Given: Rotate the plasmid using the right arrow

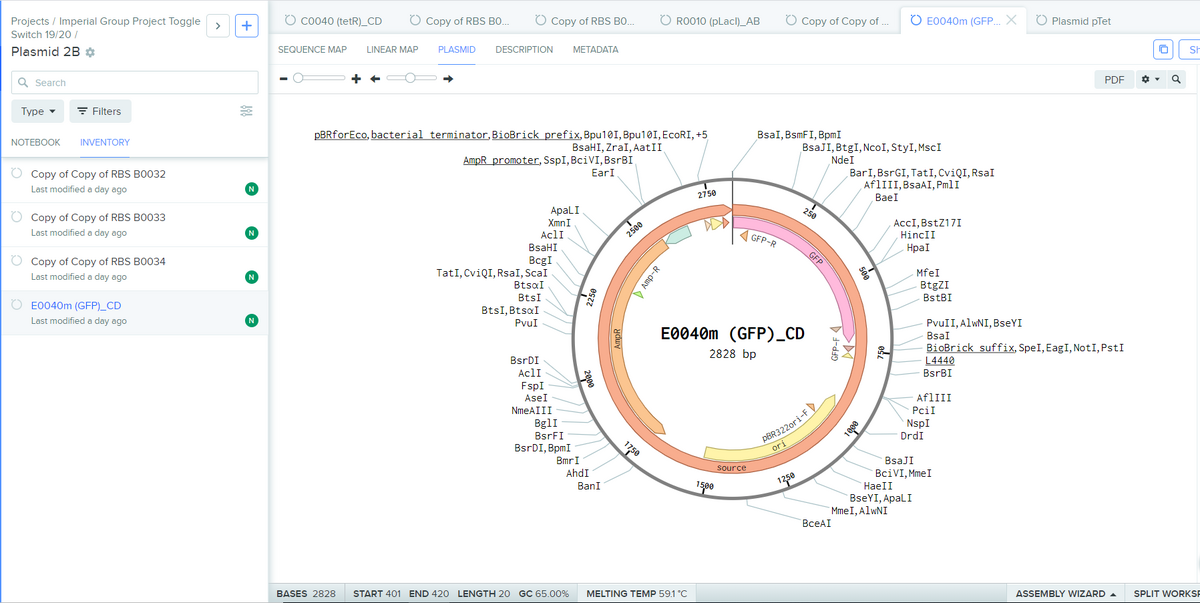Looking at the screenshot, I should (x=449, y=79).
